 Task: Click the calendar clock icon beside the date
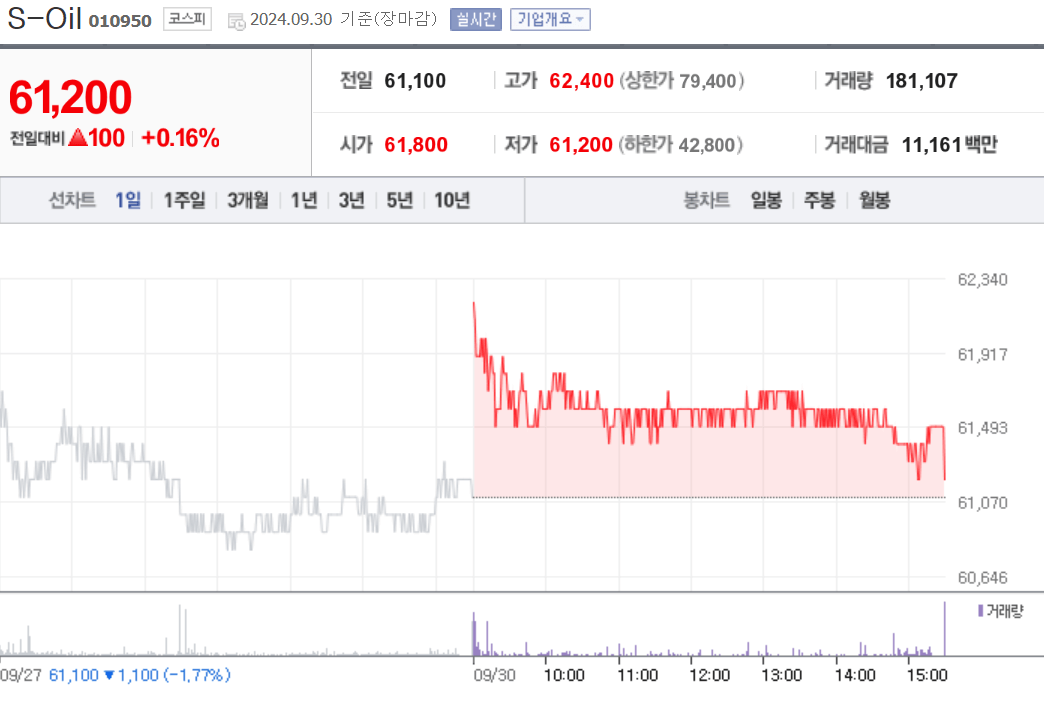pos(236,21)
